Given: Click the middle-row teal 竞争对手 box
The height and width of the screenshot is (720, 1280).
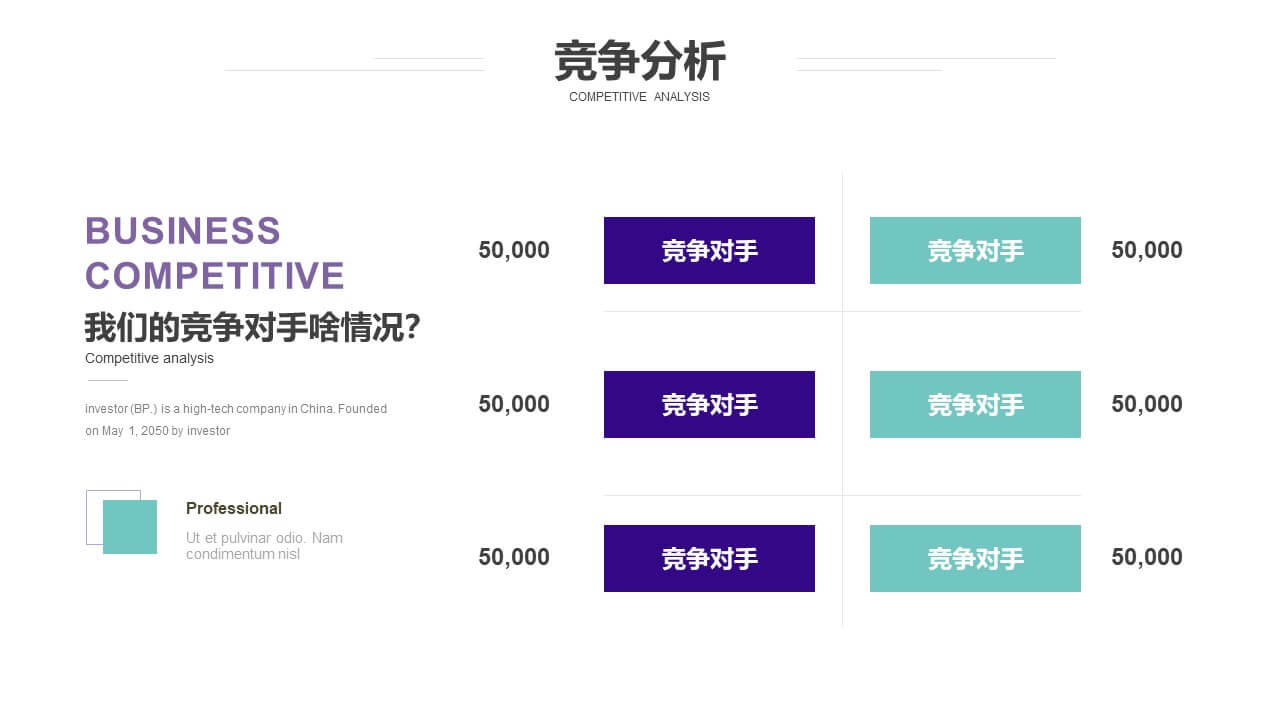Looking at the screenshot, I should 975,404.
